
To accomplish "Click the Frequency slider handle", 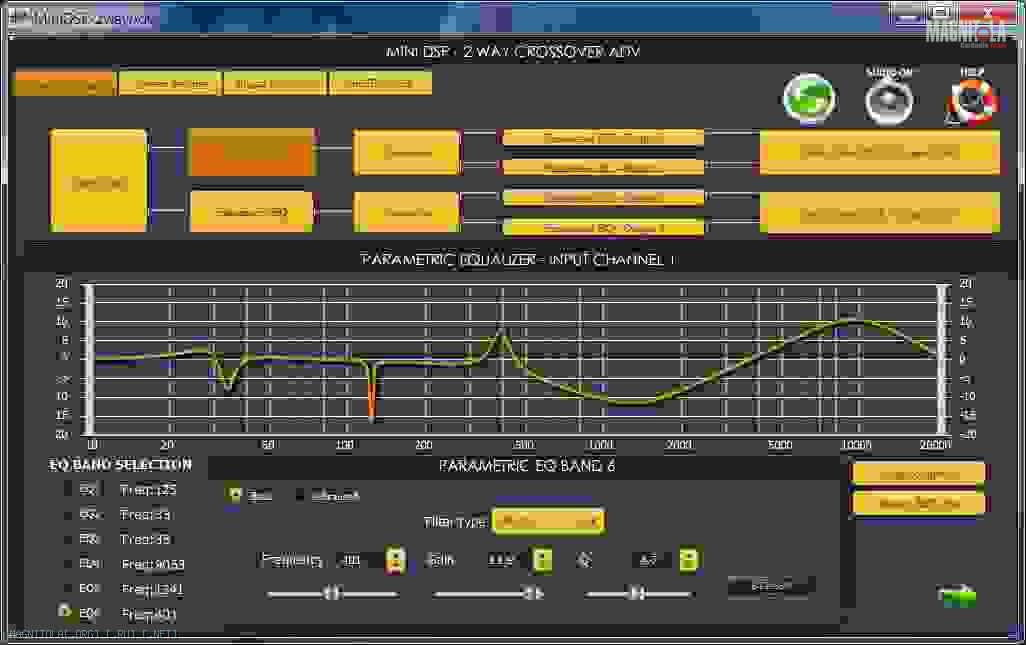I will (332, 593).
